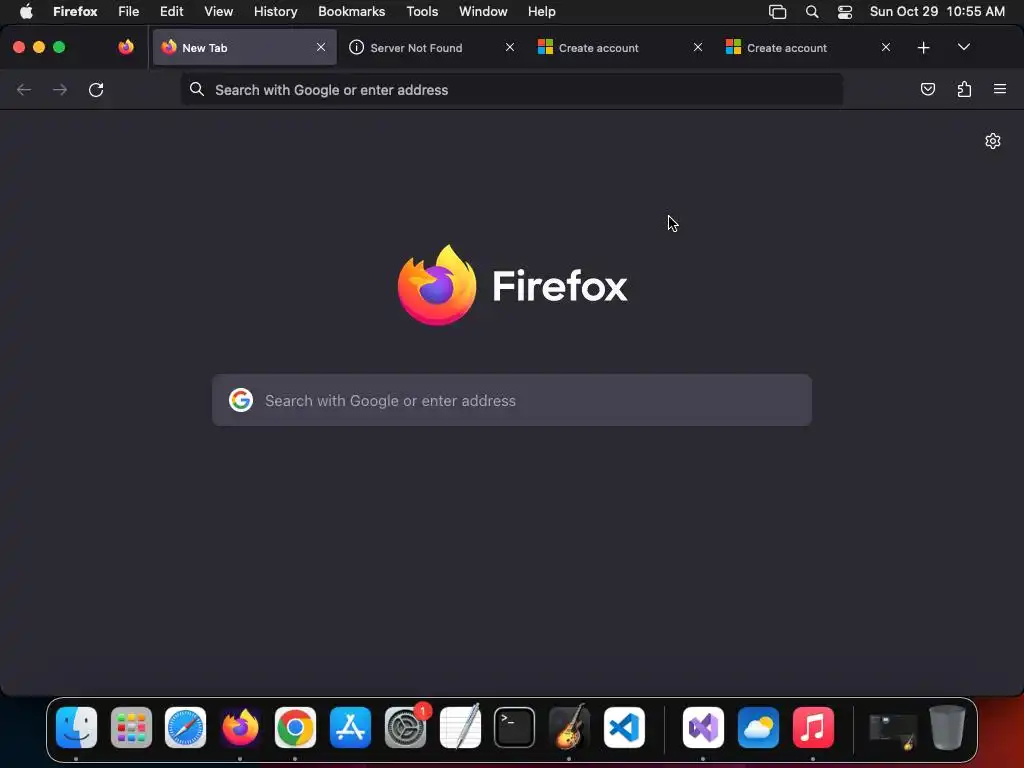Open the Extensions puzzle icon
The height and width of the screenshot is (768, 1024).
click(964, 89)
